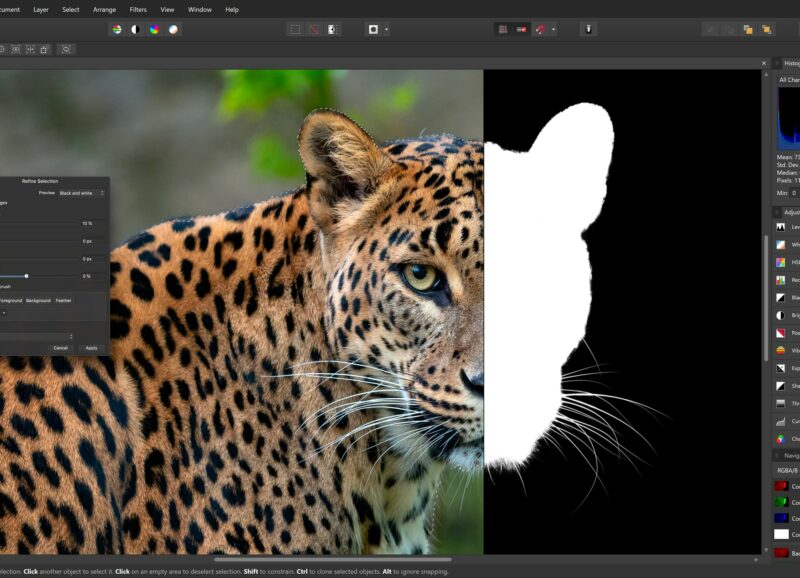This screenshot has width=800, height=578.
Task: Select the Composite Blue channel thumbnail
Action: point(781,518)
